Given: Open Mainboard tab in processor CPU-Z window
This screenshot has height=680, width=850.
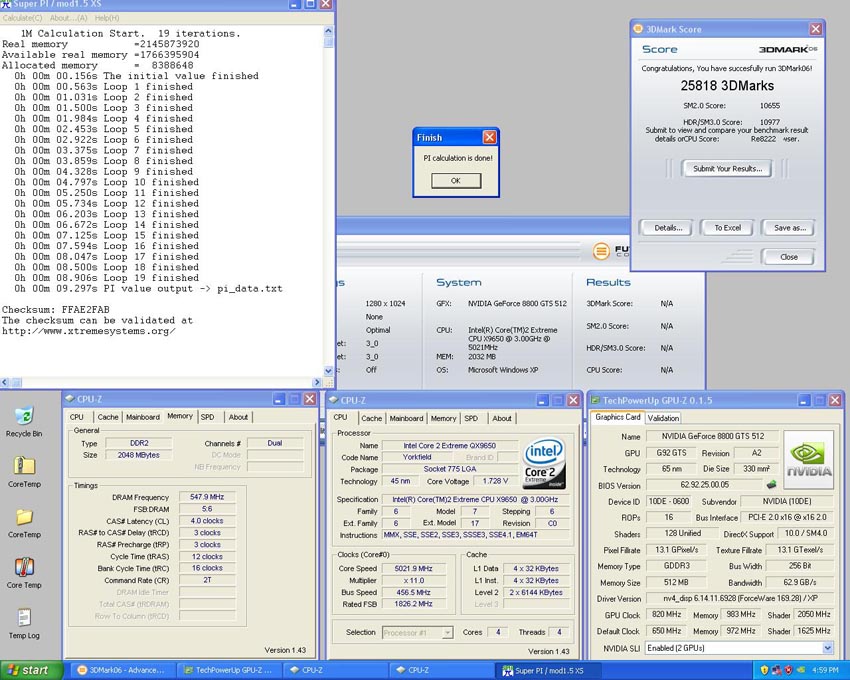Looking at the screenshot, I should click(x=406, y=418).
